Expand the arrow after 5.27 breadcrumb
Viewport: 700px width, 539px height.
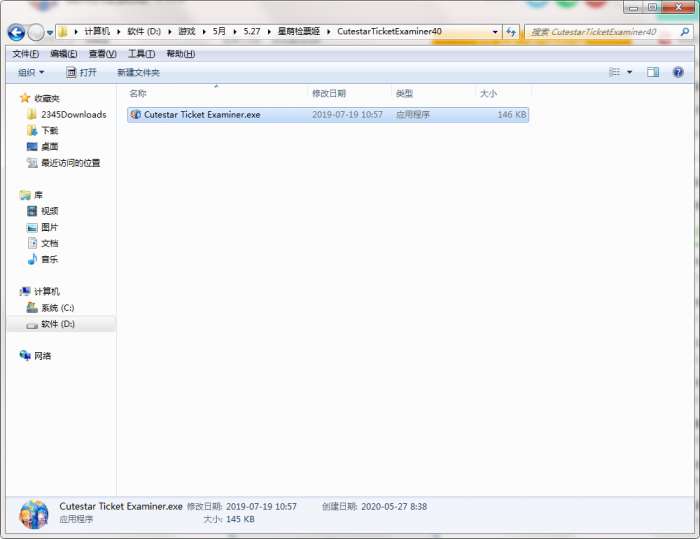269,32
